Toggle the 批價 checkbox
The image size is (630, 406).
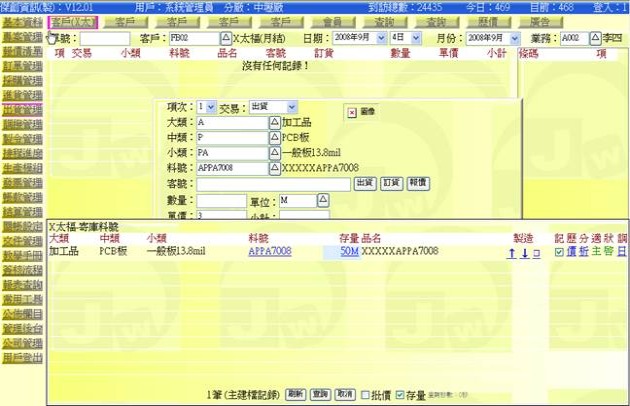click(367, 394)
